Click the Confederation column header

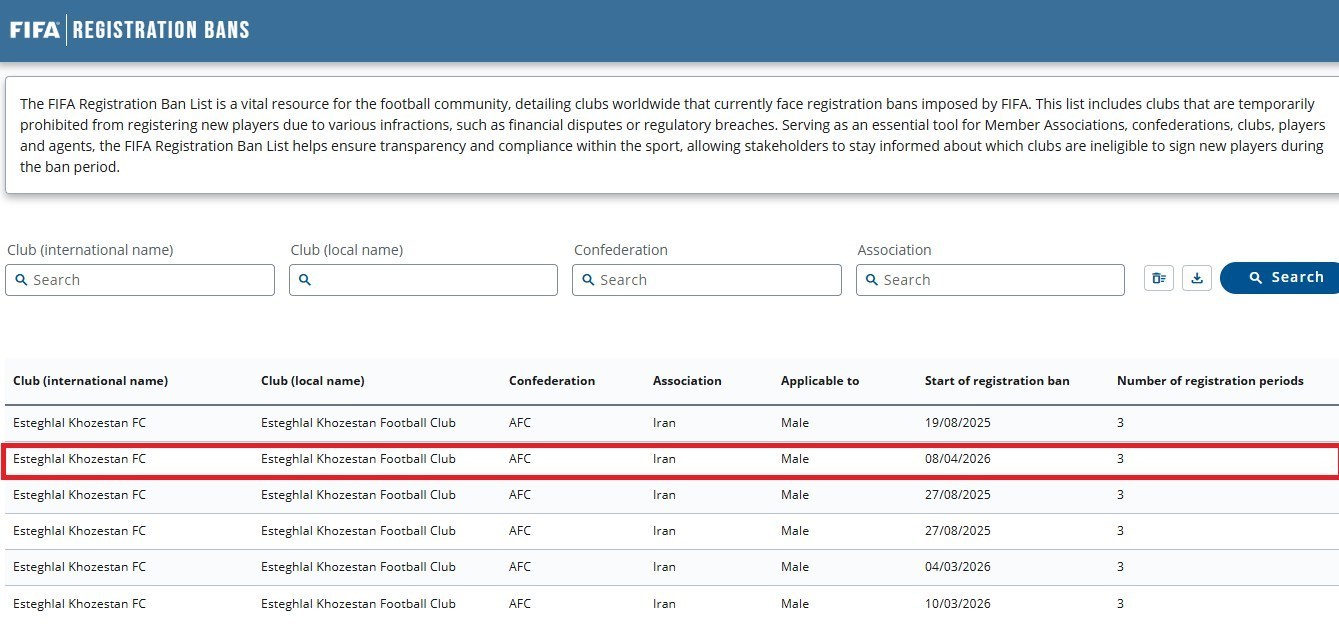pos(551,381)
